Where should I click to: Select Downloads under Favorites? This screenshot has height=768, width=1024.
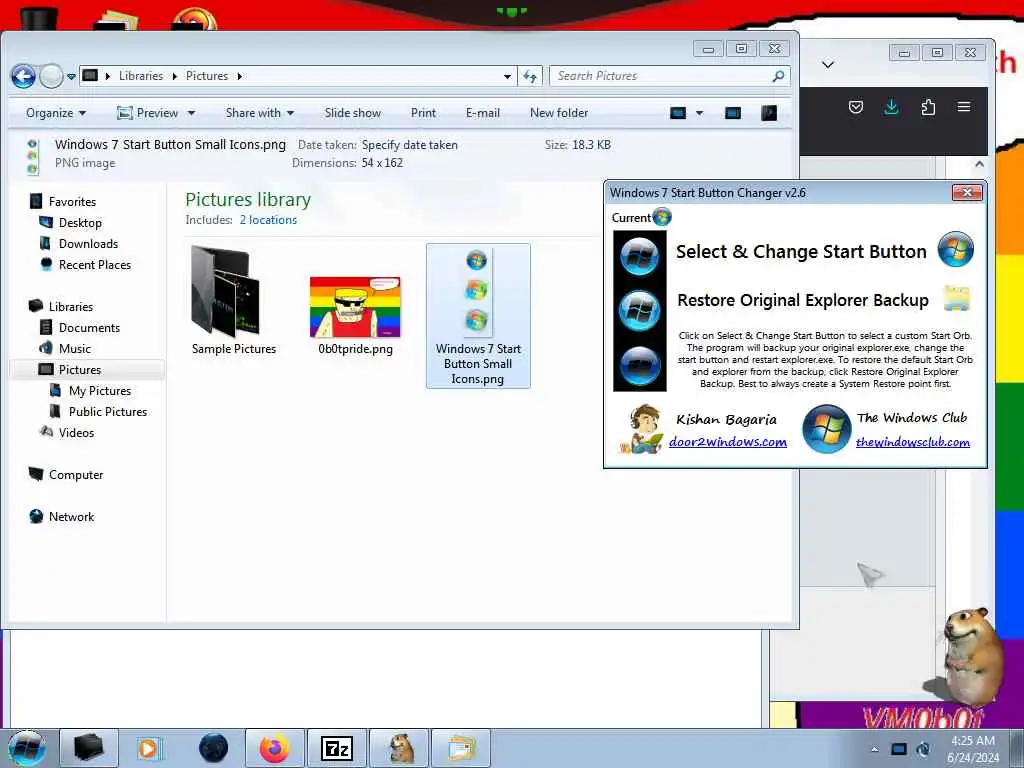[x=88, y=244]
